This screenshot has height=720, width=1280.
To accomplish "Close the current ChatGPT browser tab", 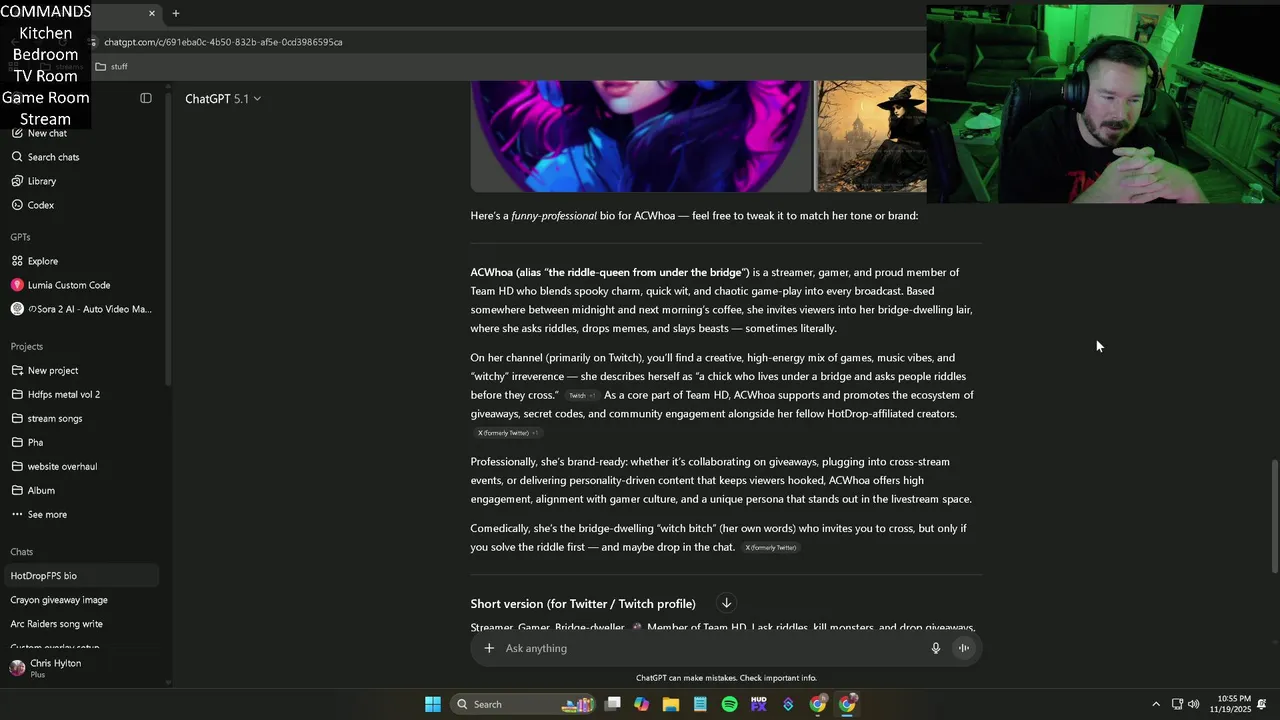I will 152,13.
